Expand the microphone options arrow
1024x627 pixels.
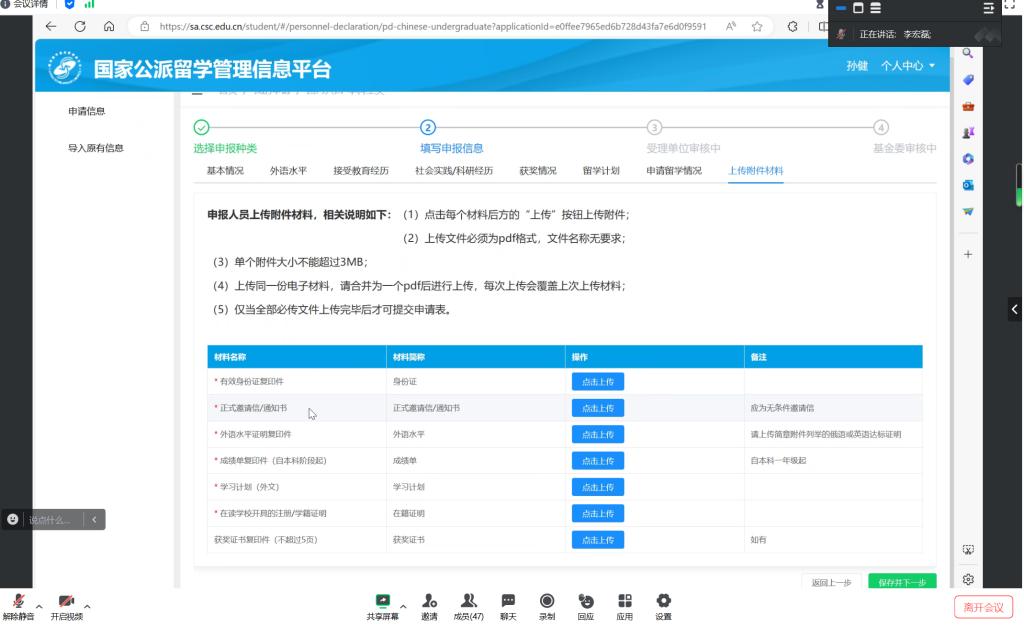39,606
